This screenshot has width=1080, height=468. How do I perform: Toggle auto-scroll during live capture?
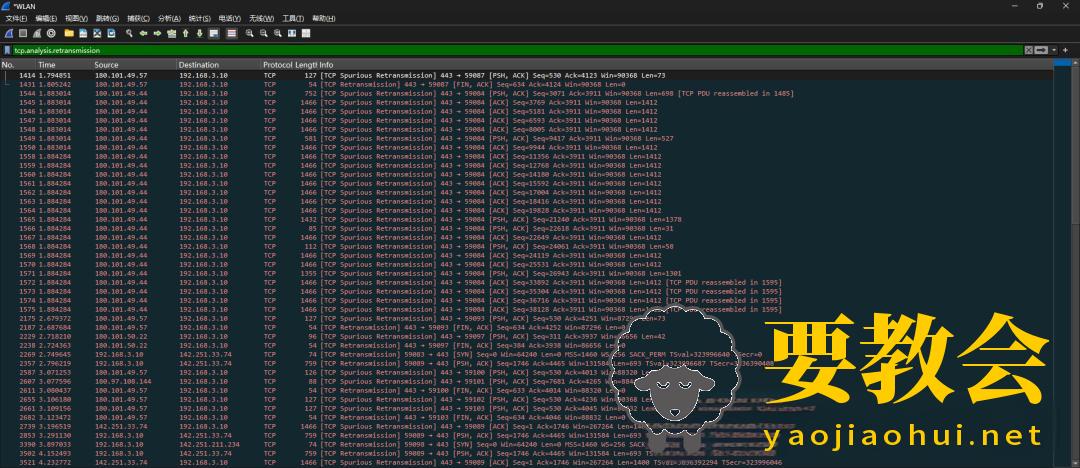(x=214, y=33)
